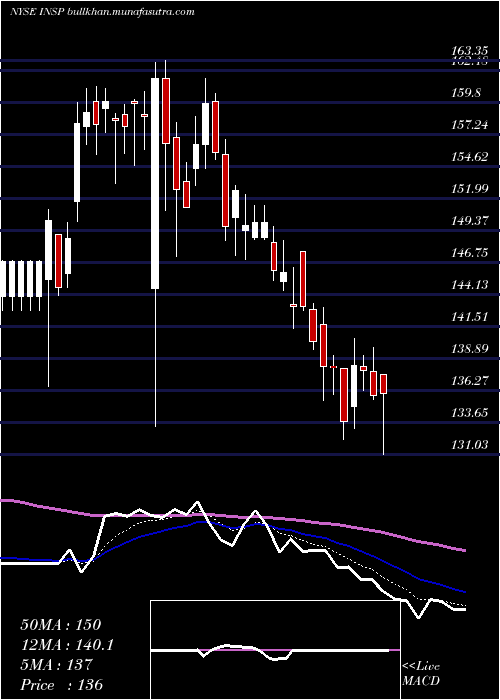This screenshot has width=500, height=700.
Task: Click the 144.13 price level label
Action: coord(468,285)
